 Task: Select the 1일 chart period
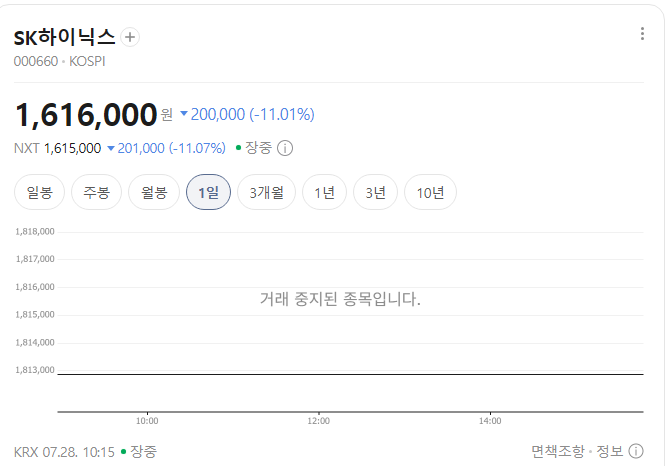[208, 192]
